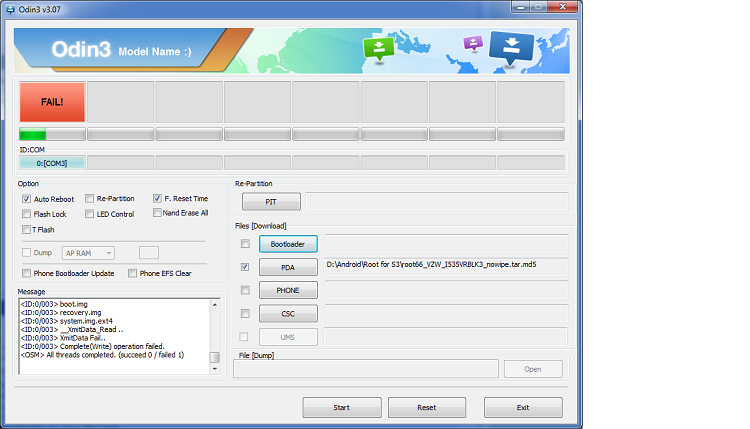Open the AP RAM dump dropdown
Viewport: 750px width, 429px height.
click(x=88, y=253)
